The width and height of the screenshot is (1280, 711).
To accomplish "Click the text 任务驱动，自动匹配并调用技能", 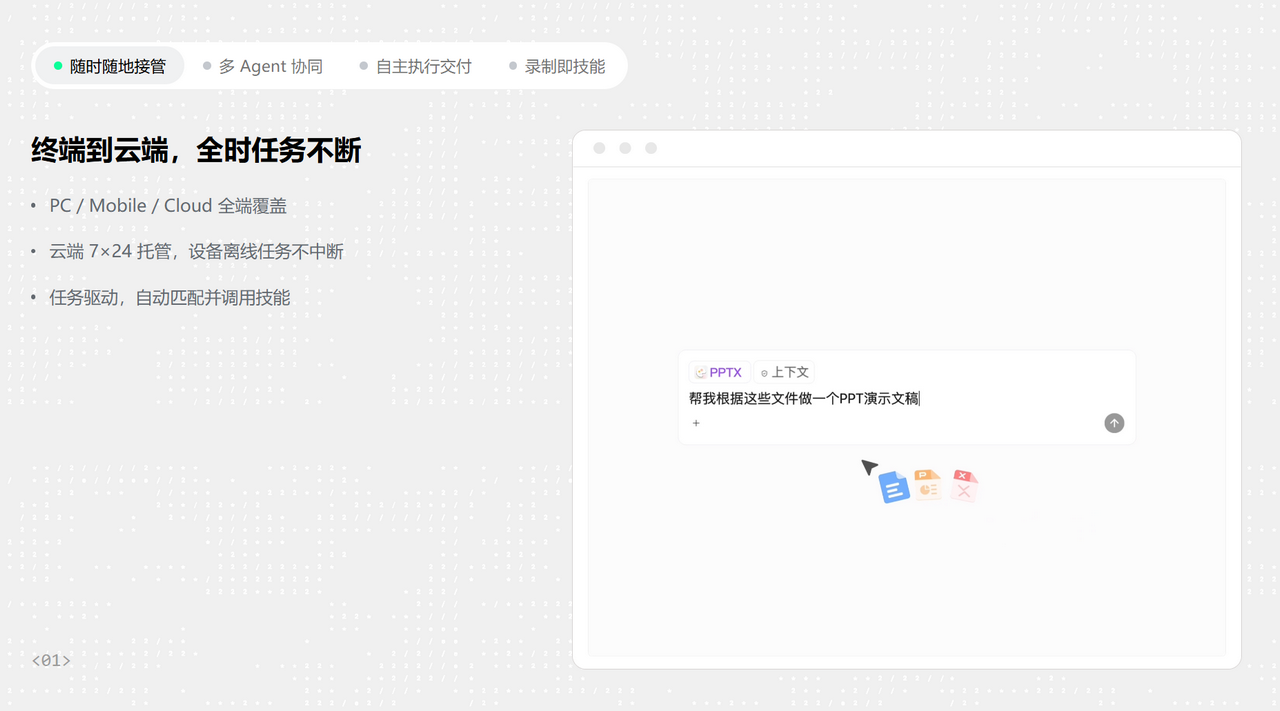I will pos(170,298).
